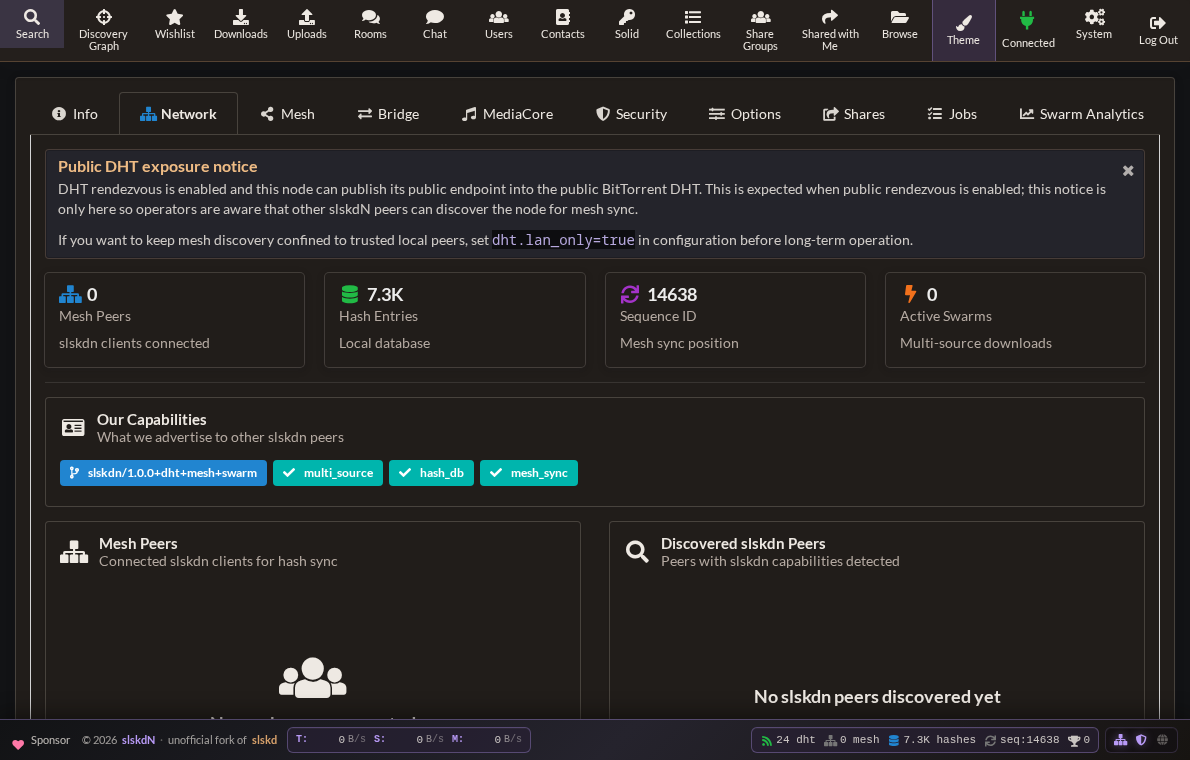
Task: Click the Sequence ID stat card
Action: pos(735,320)
